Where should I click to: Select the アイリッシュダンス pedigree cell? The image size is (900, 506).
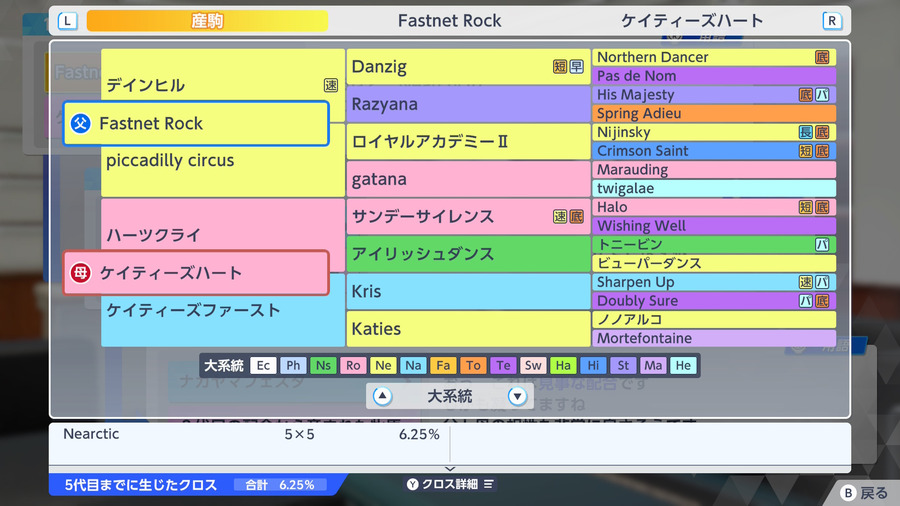point(468,254)
